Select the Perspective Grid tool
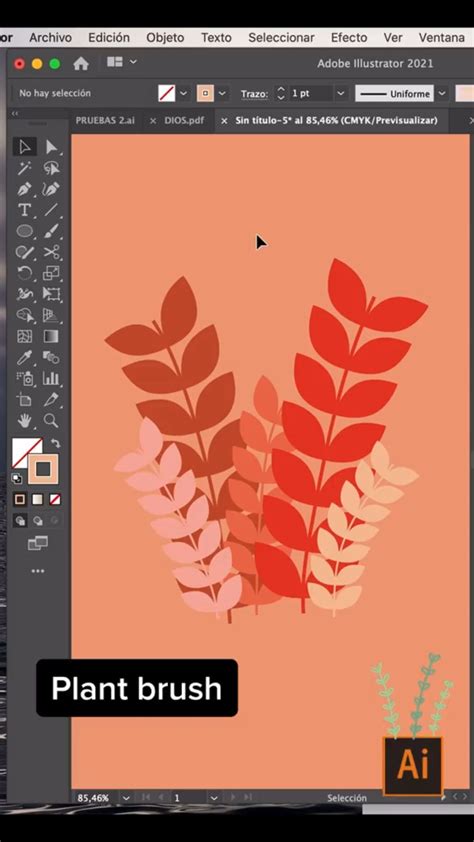Viewport: 474px width, 842px height. (52, 315)
